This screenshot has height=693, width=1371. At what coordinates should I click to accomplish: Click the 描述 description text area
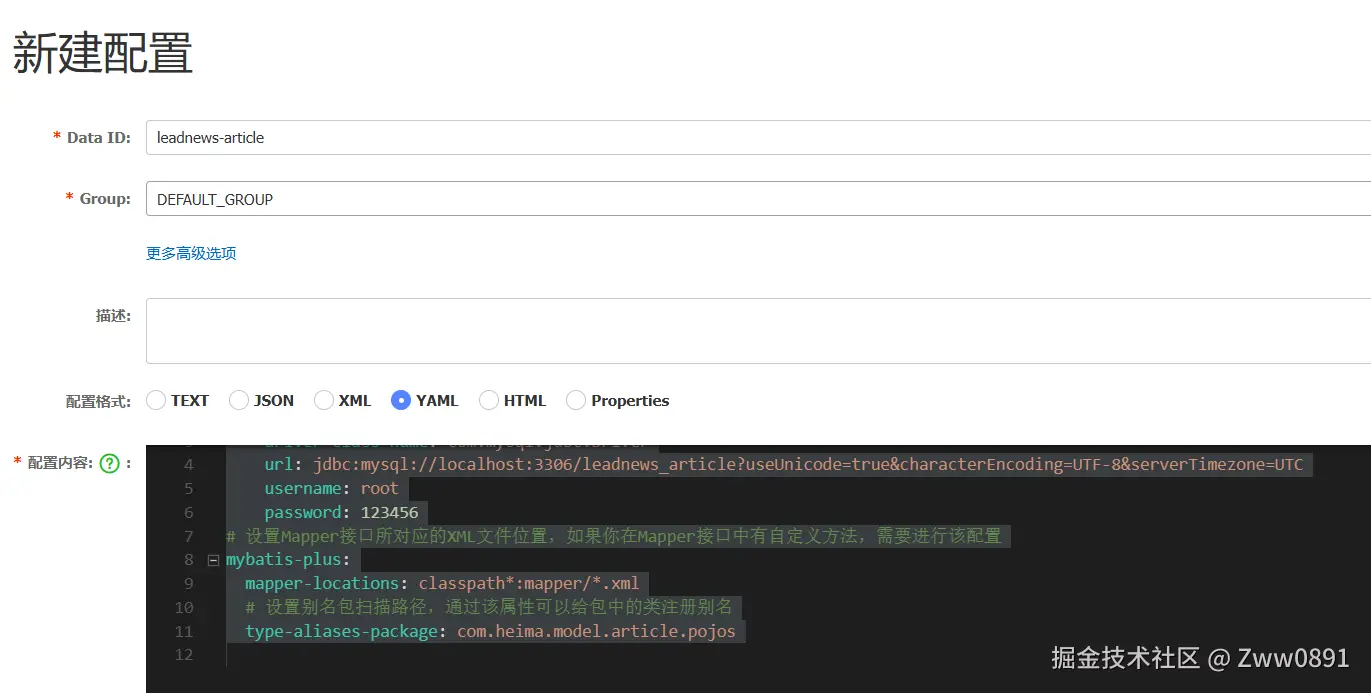click(758, 331)
